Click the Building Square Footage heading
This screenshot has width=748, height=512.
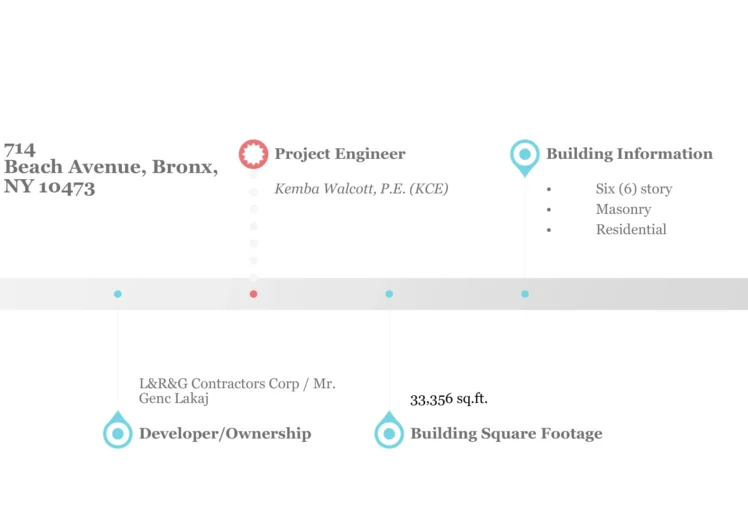(506, 434)
